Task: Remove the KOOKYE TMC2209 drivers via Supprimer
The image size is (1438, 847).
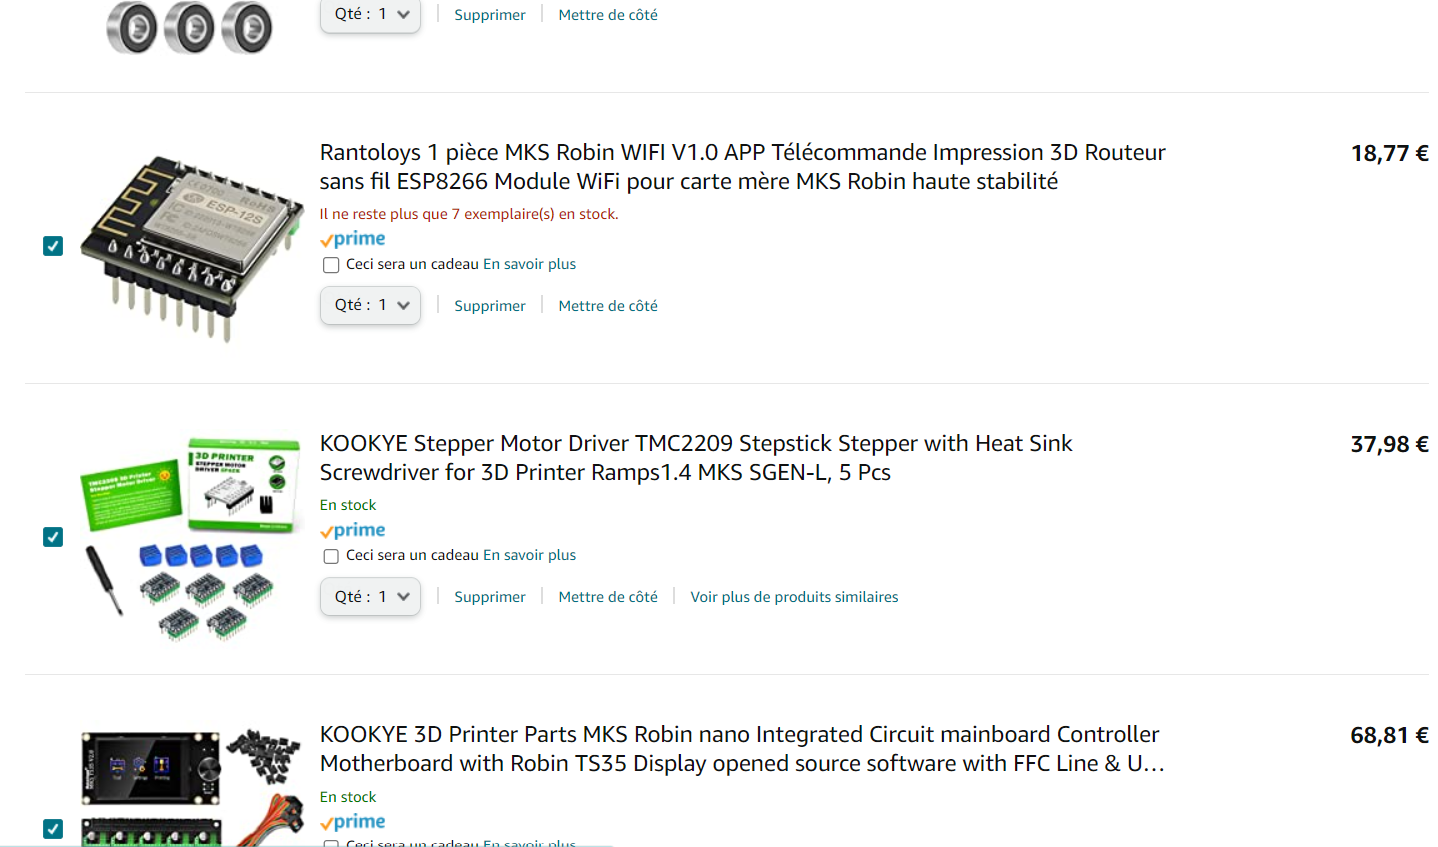Action: 489,597
